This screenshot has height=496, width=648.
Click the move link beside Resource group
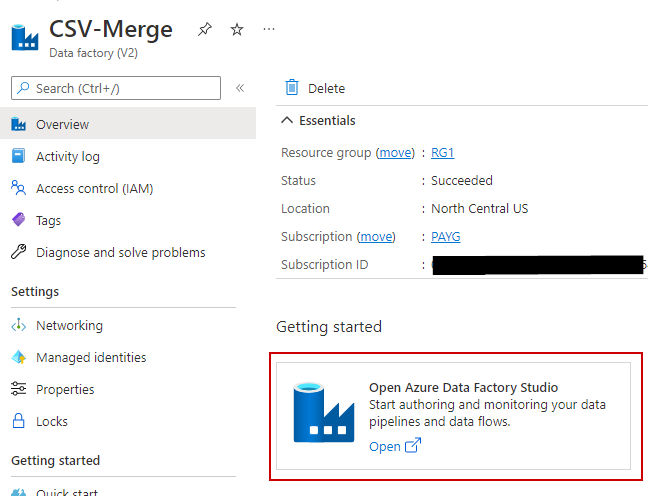395,153
